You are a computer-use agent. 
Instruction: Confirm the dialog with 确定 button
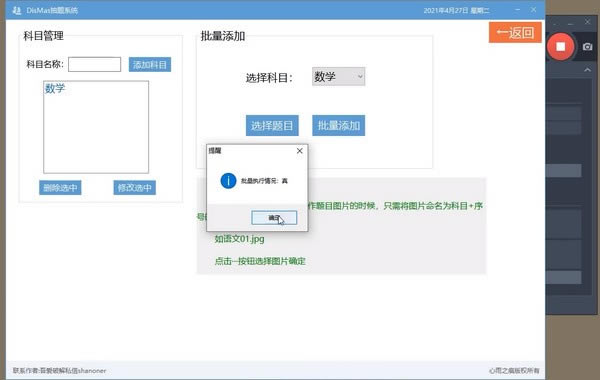click(274, 218)
